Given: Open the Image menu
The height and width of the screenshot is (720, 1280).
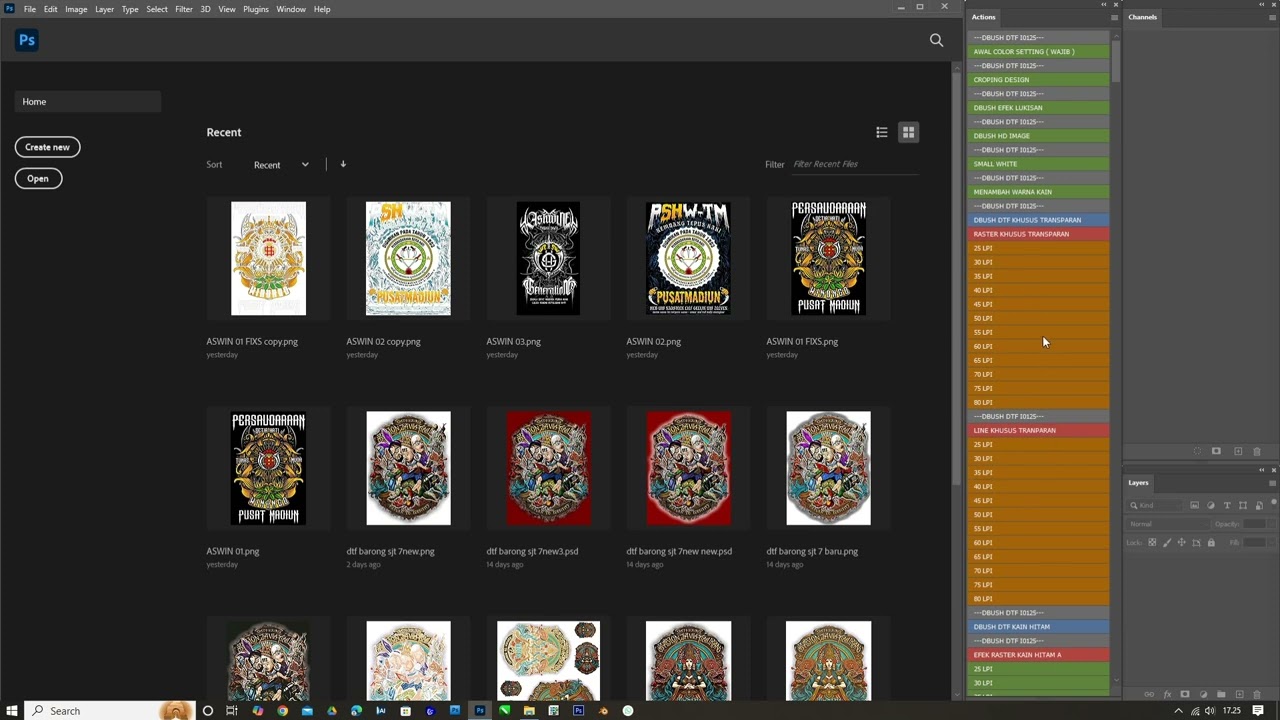Looking at the screenshot, I should point(76,9).
